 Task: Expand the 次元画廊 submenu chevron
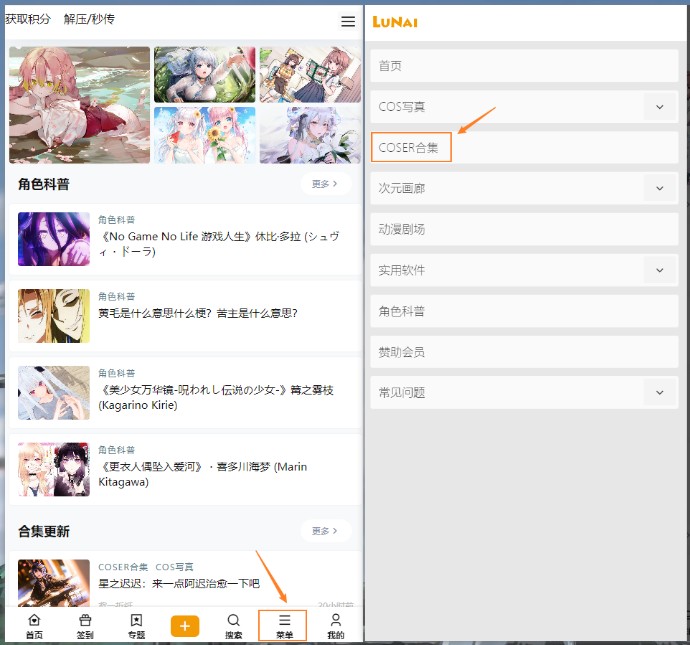tap(660, 188)
